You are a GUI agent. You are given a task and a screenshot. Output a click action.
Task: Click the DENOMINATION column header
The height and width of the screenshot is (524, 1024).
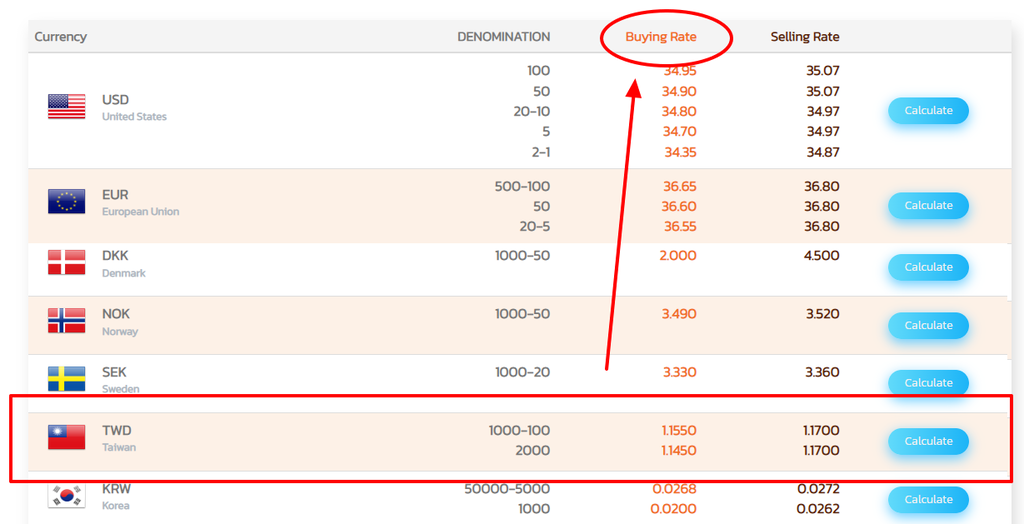pos(504,37)
